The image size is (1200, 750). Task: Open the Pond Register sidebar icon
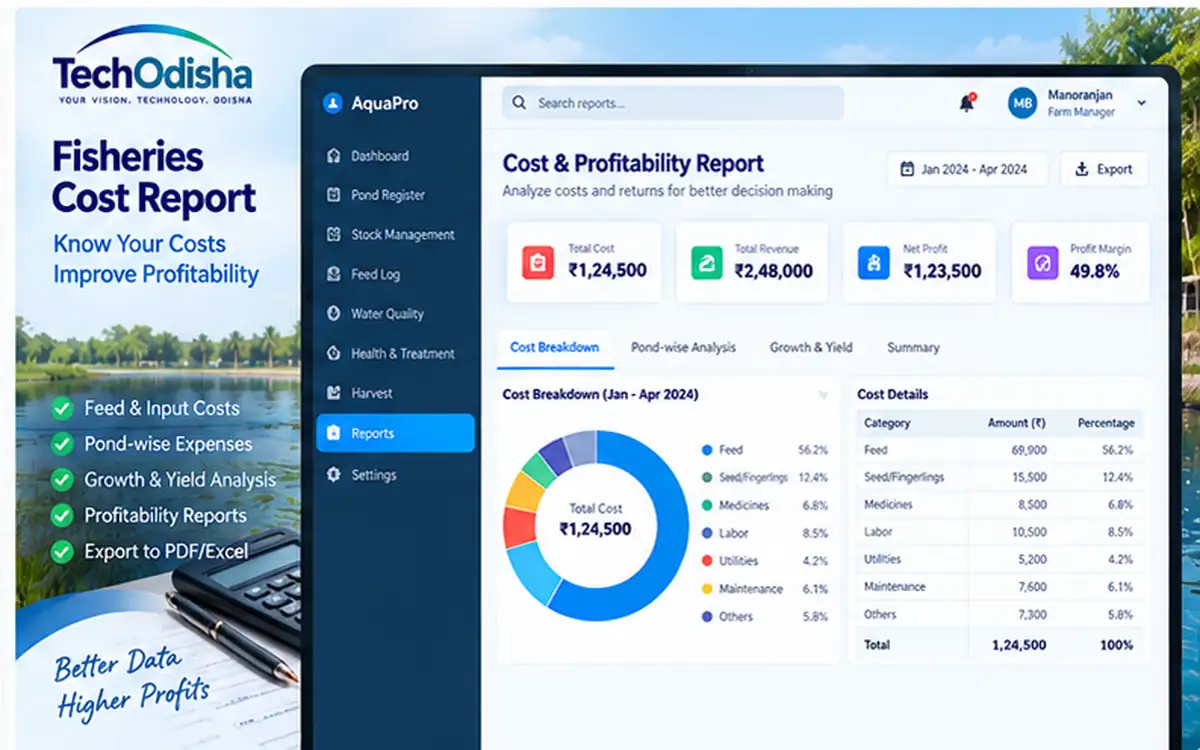point(334,195)
